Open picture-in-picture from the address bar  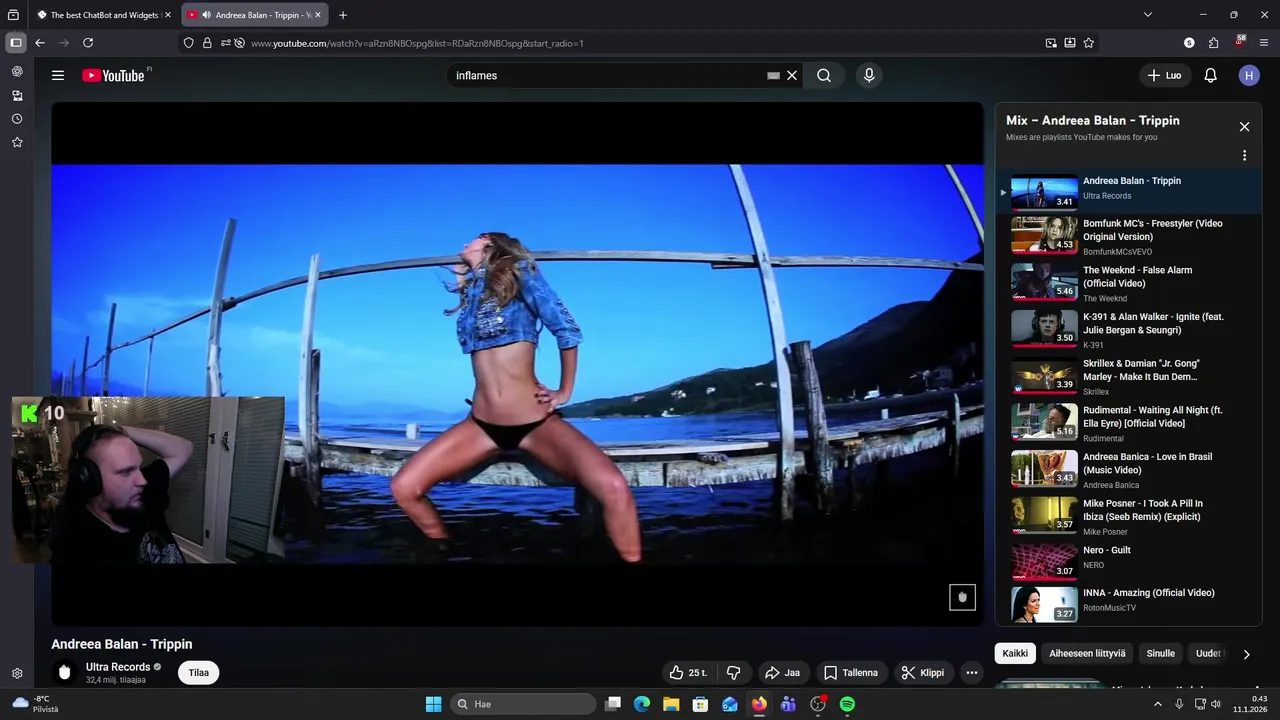(1051, 43)
